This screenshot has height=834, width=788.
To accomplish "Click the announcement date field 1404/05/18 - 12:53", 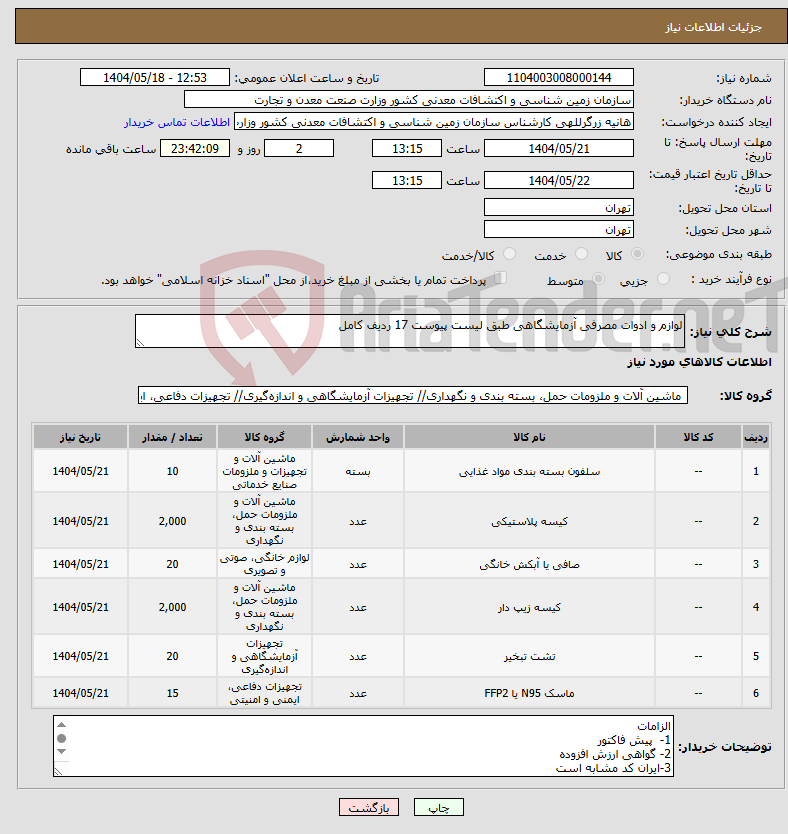I will 155,78.
